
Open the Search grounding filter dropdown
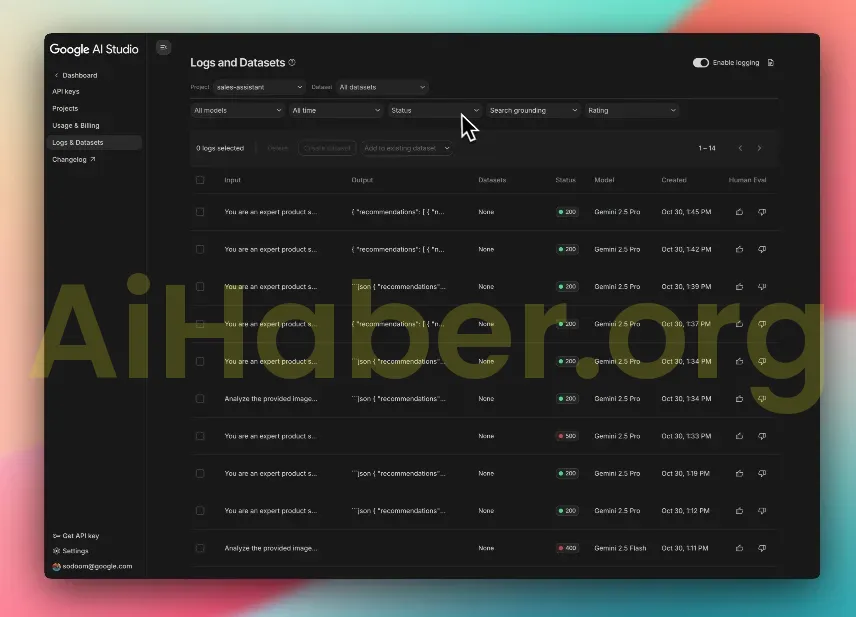533,111
